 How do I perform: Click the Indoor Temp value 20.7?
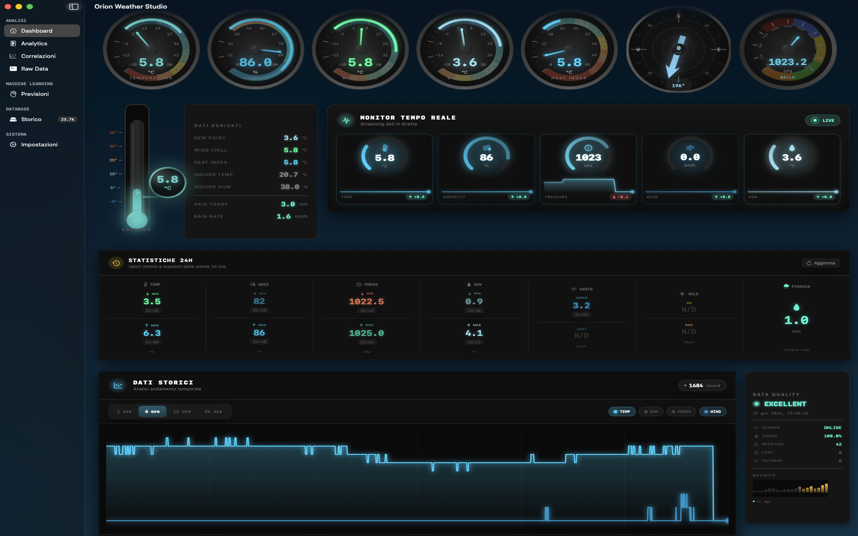[288, 174]
